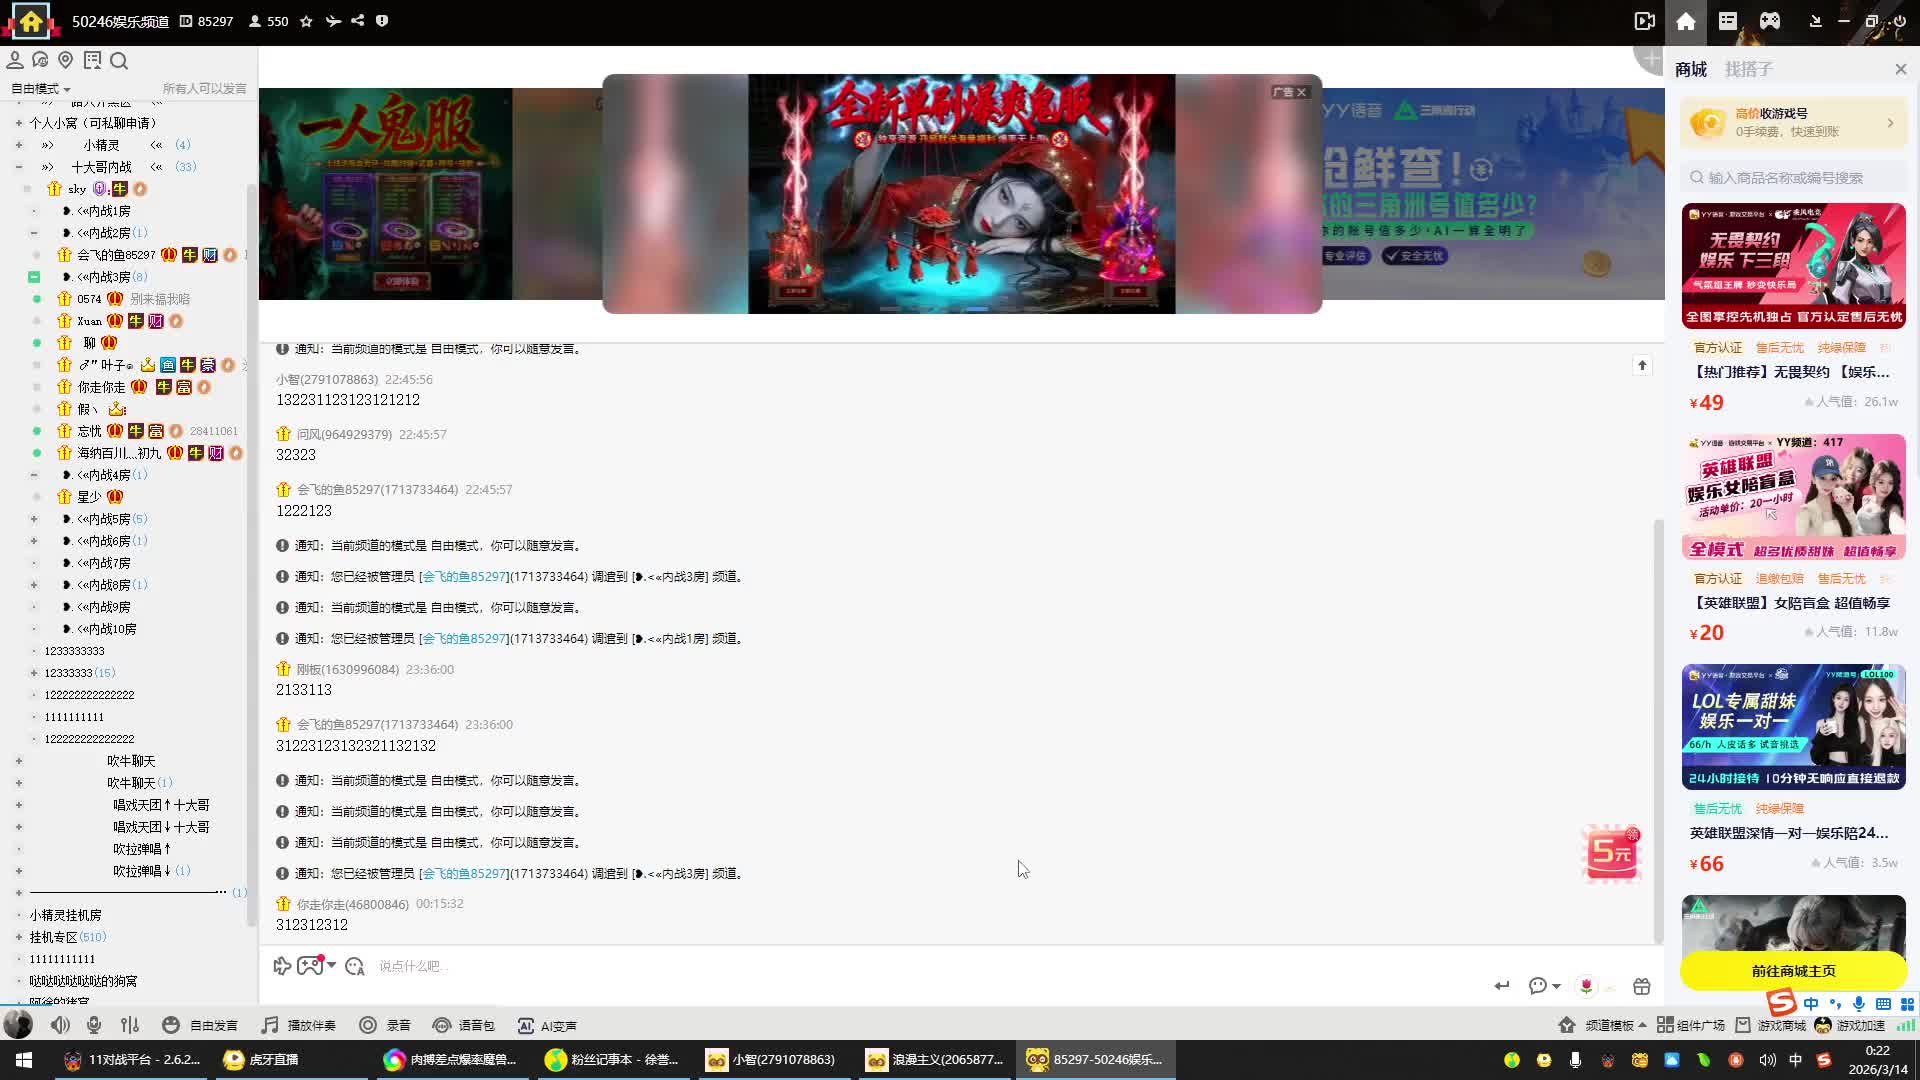Collapse the 十大哥内战 channel group
Viewport: 1920px width, 1080px height.
pyautogui.click(x=19, y=167)
